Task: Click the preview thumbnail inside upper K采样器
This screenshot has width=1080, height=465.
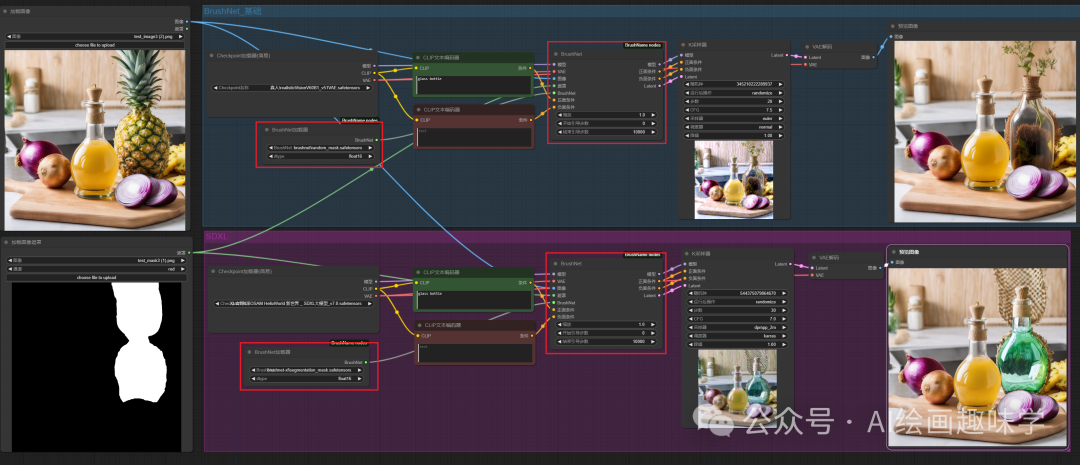Action: point(734,179)
